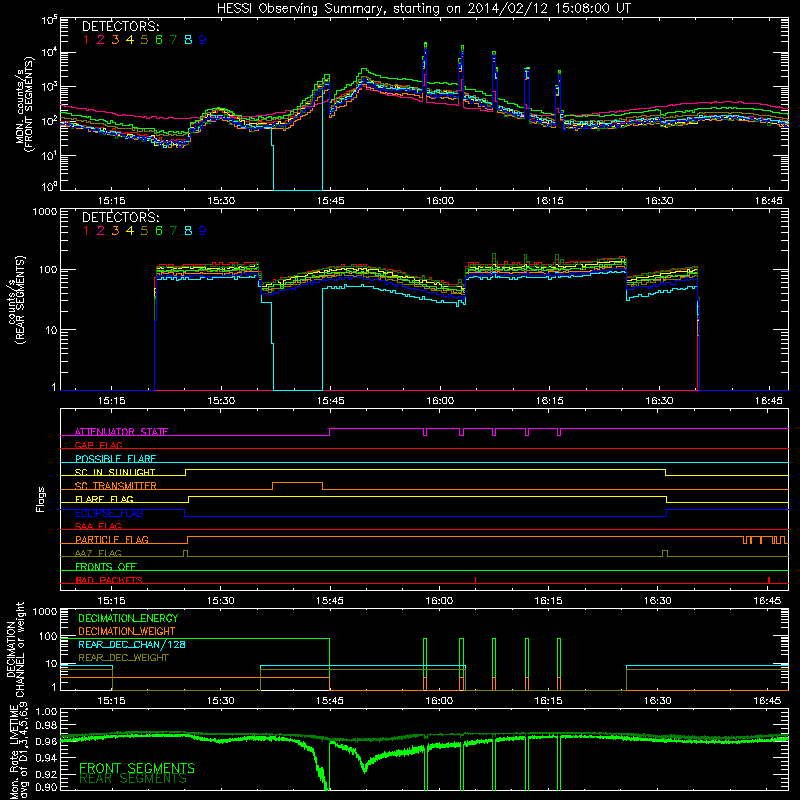Click the 15:30 tick label under decimation plot
The height and width of the screenshot is (800, 800).
pyautogui.click(x=220, y=701)
